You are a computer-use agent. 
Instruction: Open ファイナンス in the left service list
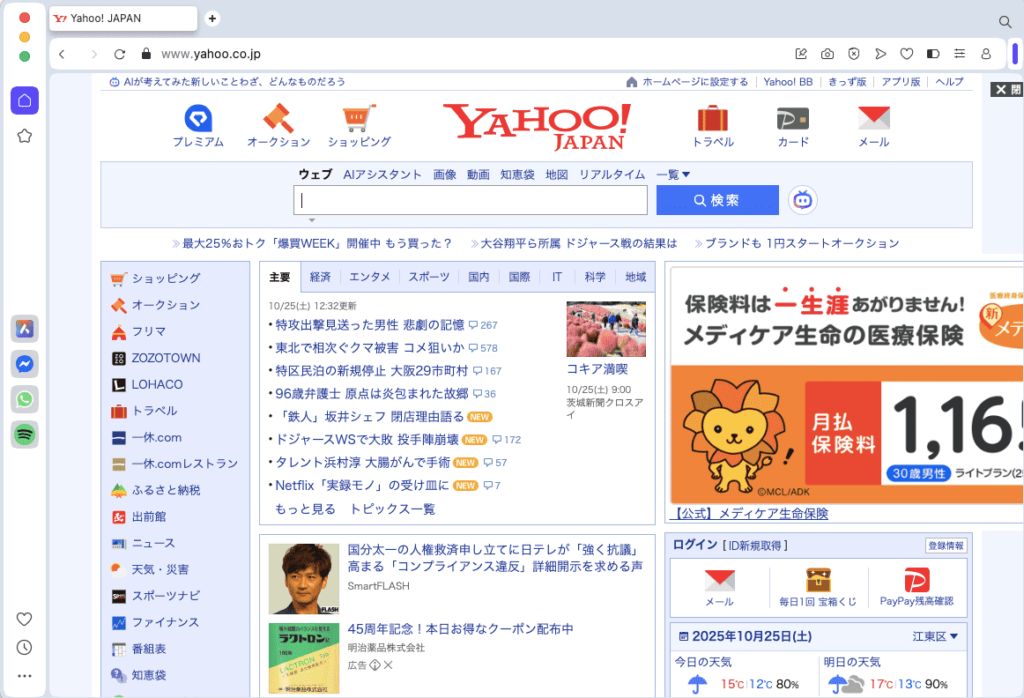[x=165, y=622]
